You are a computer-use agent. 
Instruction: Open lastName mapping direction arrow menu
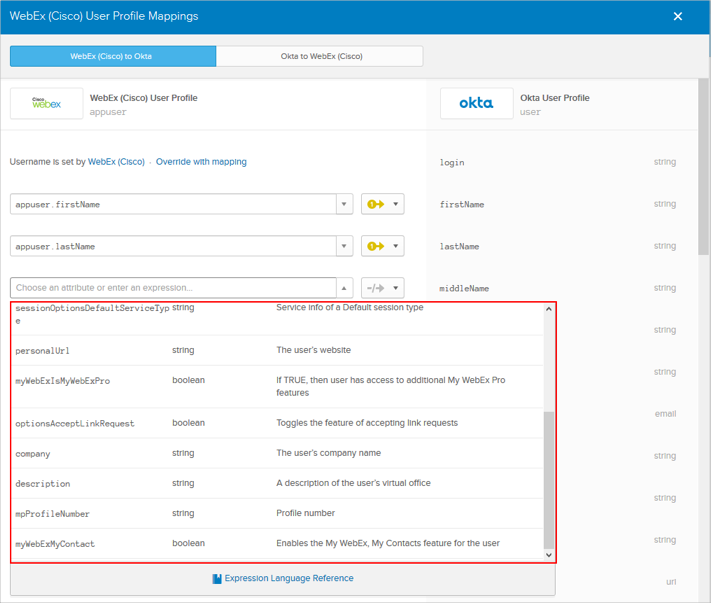(383, 246)
